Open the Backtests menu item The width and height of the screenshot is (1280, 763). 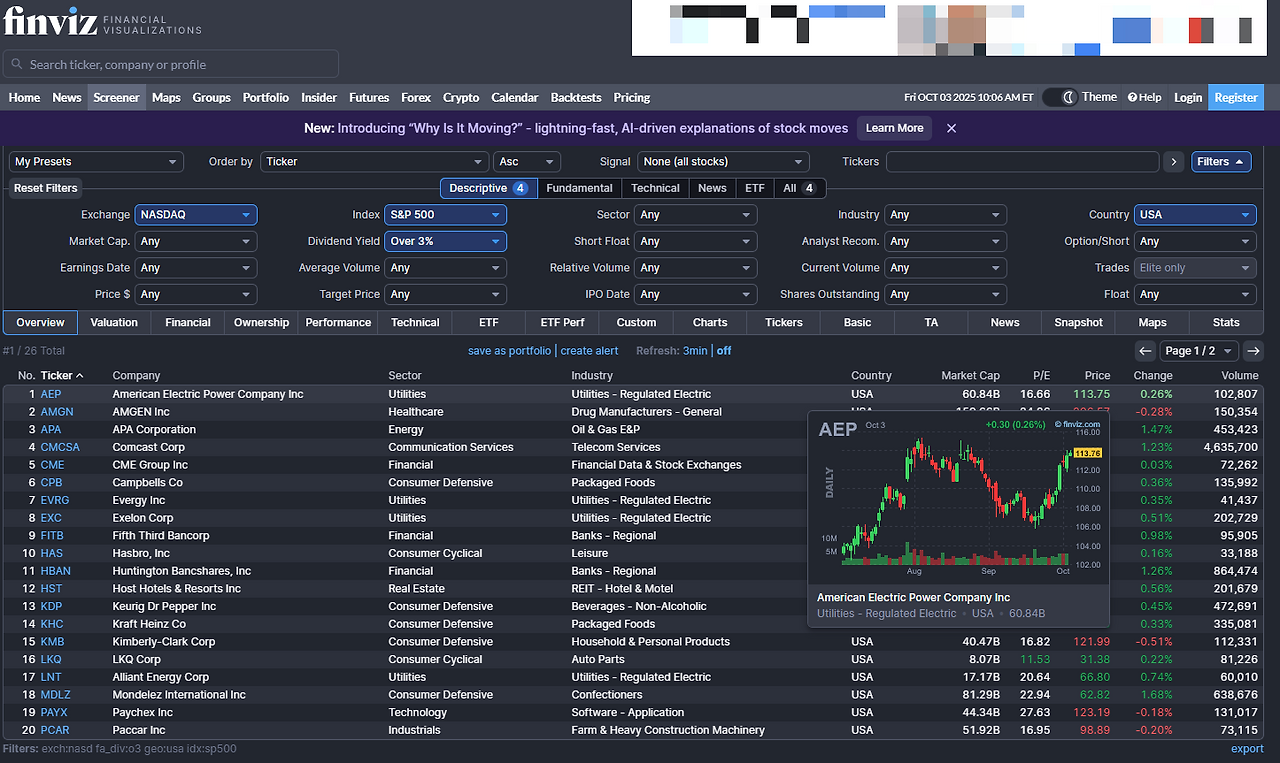[576, 97]
